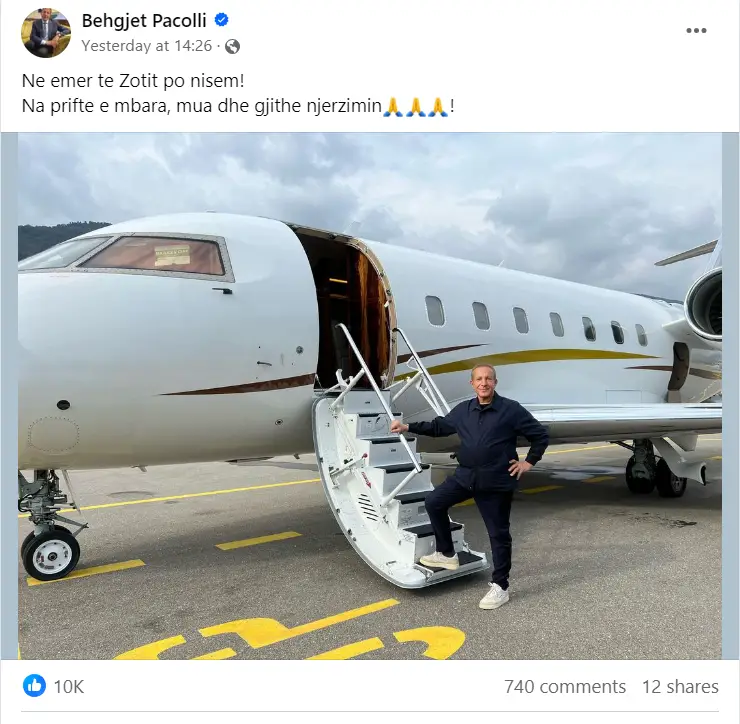Click the blue verified badge icon
Viewport: 740px width, 724px height.
point(221,20)
